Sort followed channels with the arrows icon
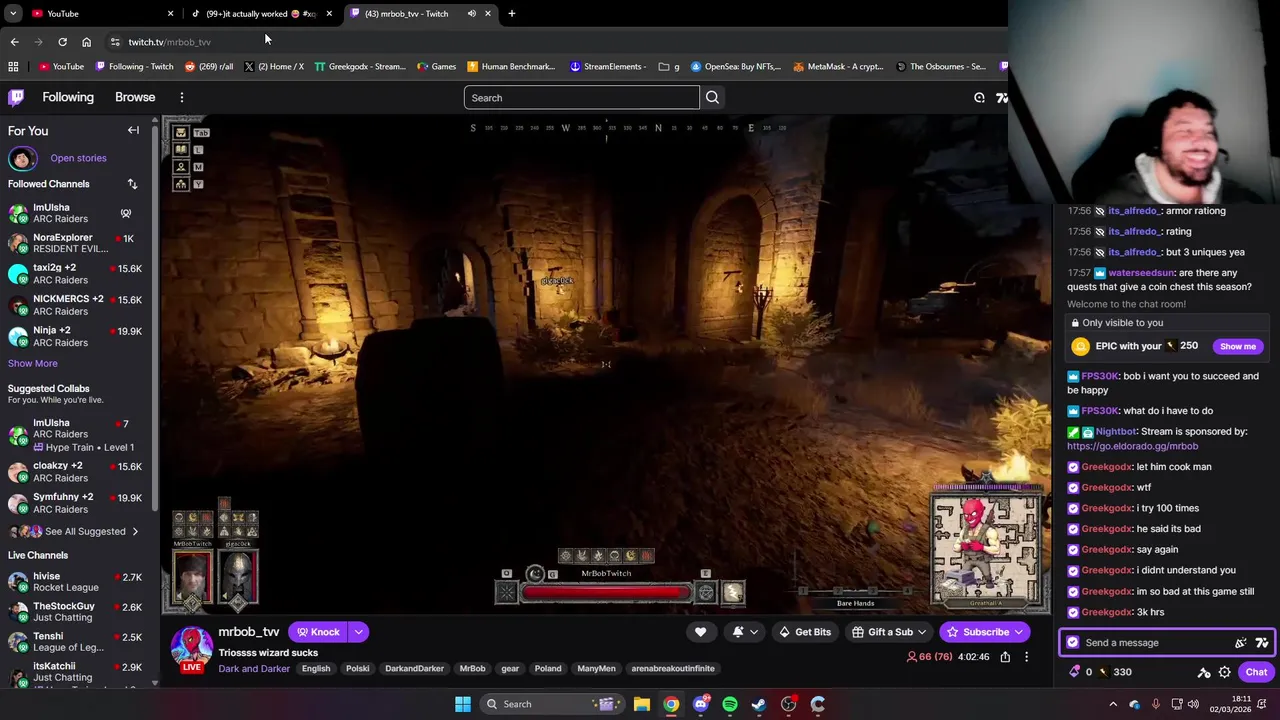Viewport: 1280px width, 720px height. click(132, 184)
